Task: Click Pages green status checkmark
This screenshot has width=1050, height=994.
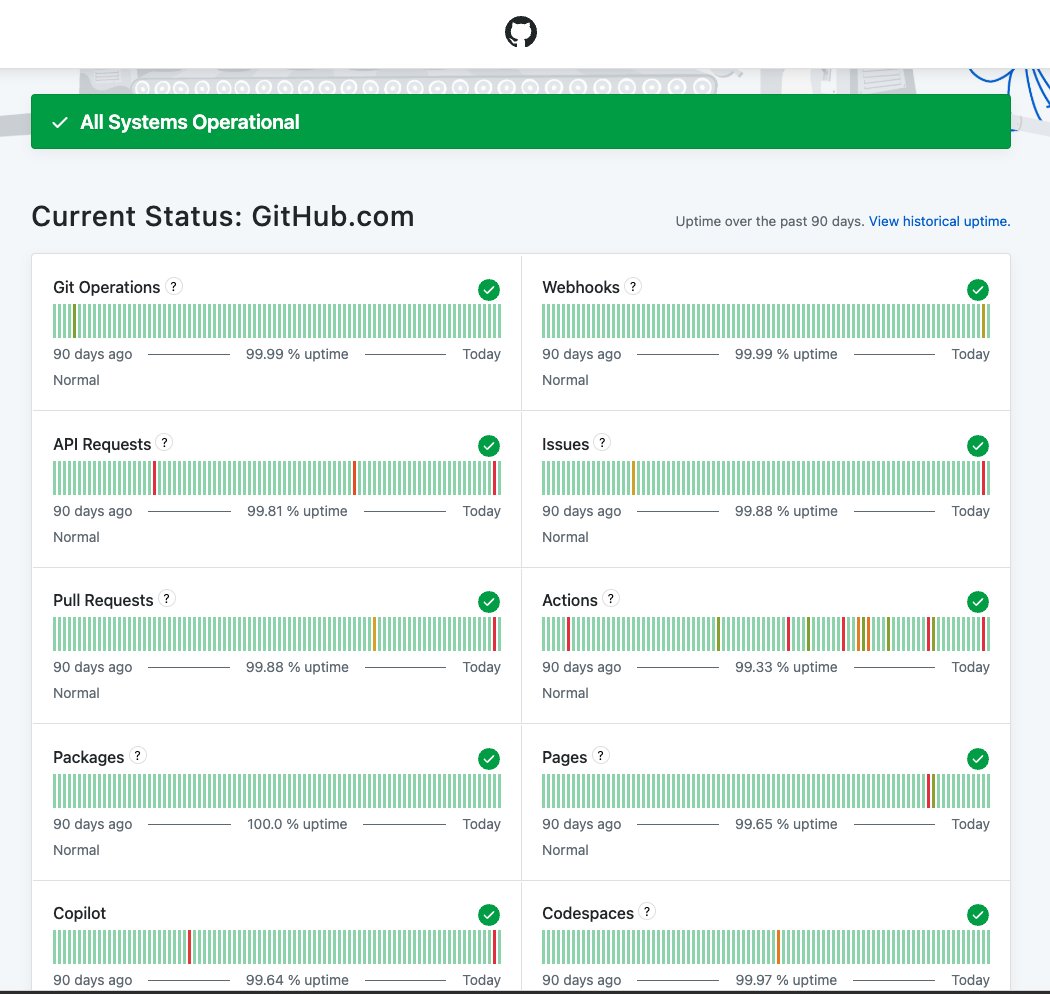Action: [978, 759]
